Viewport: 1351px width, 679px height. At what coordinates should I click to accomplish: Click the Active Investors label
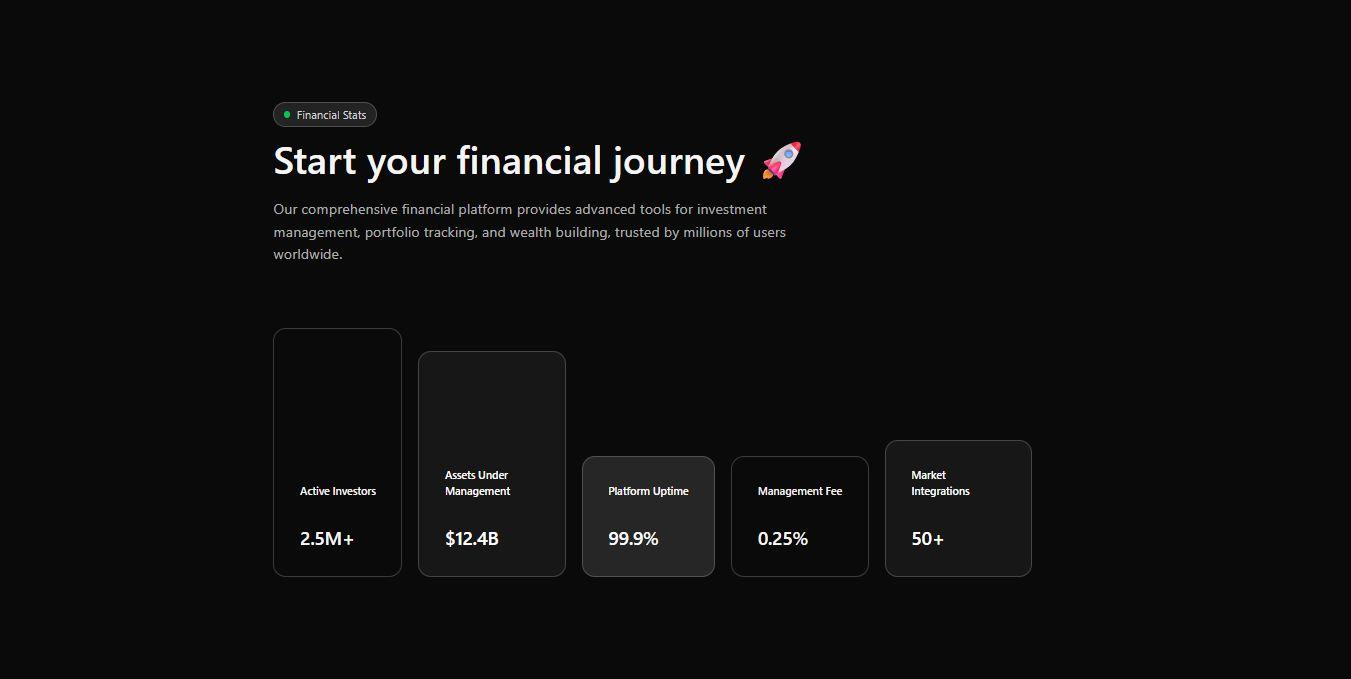338,491
